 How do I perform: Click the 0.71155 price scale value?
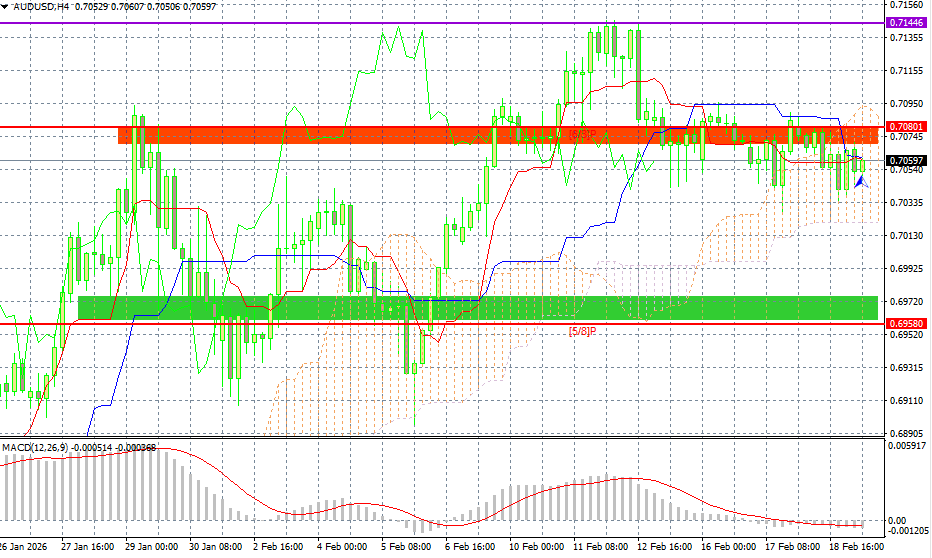[x=906, y=71]
